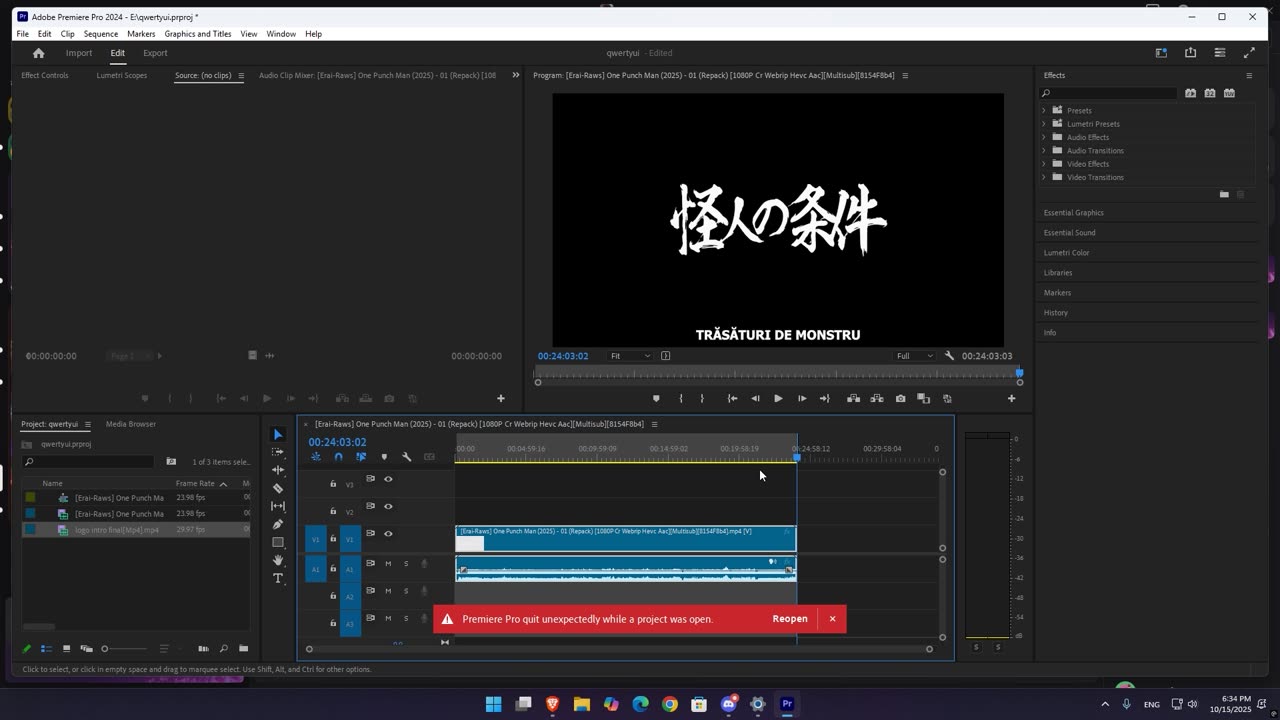The image size is (1280, 720).
Task: Play the sequence in the Program monitor
Action: pyautogui.click(x=778, y=398)
